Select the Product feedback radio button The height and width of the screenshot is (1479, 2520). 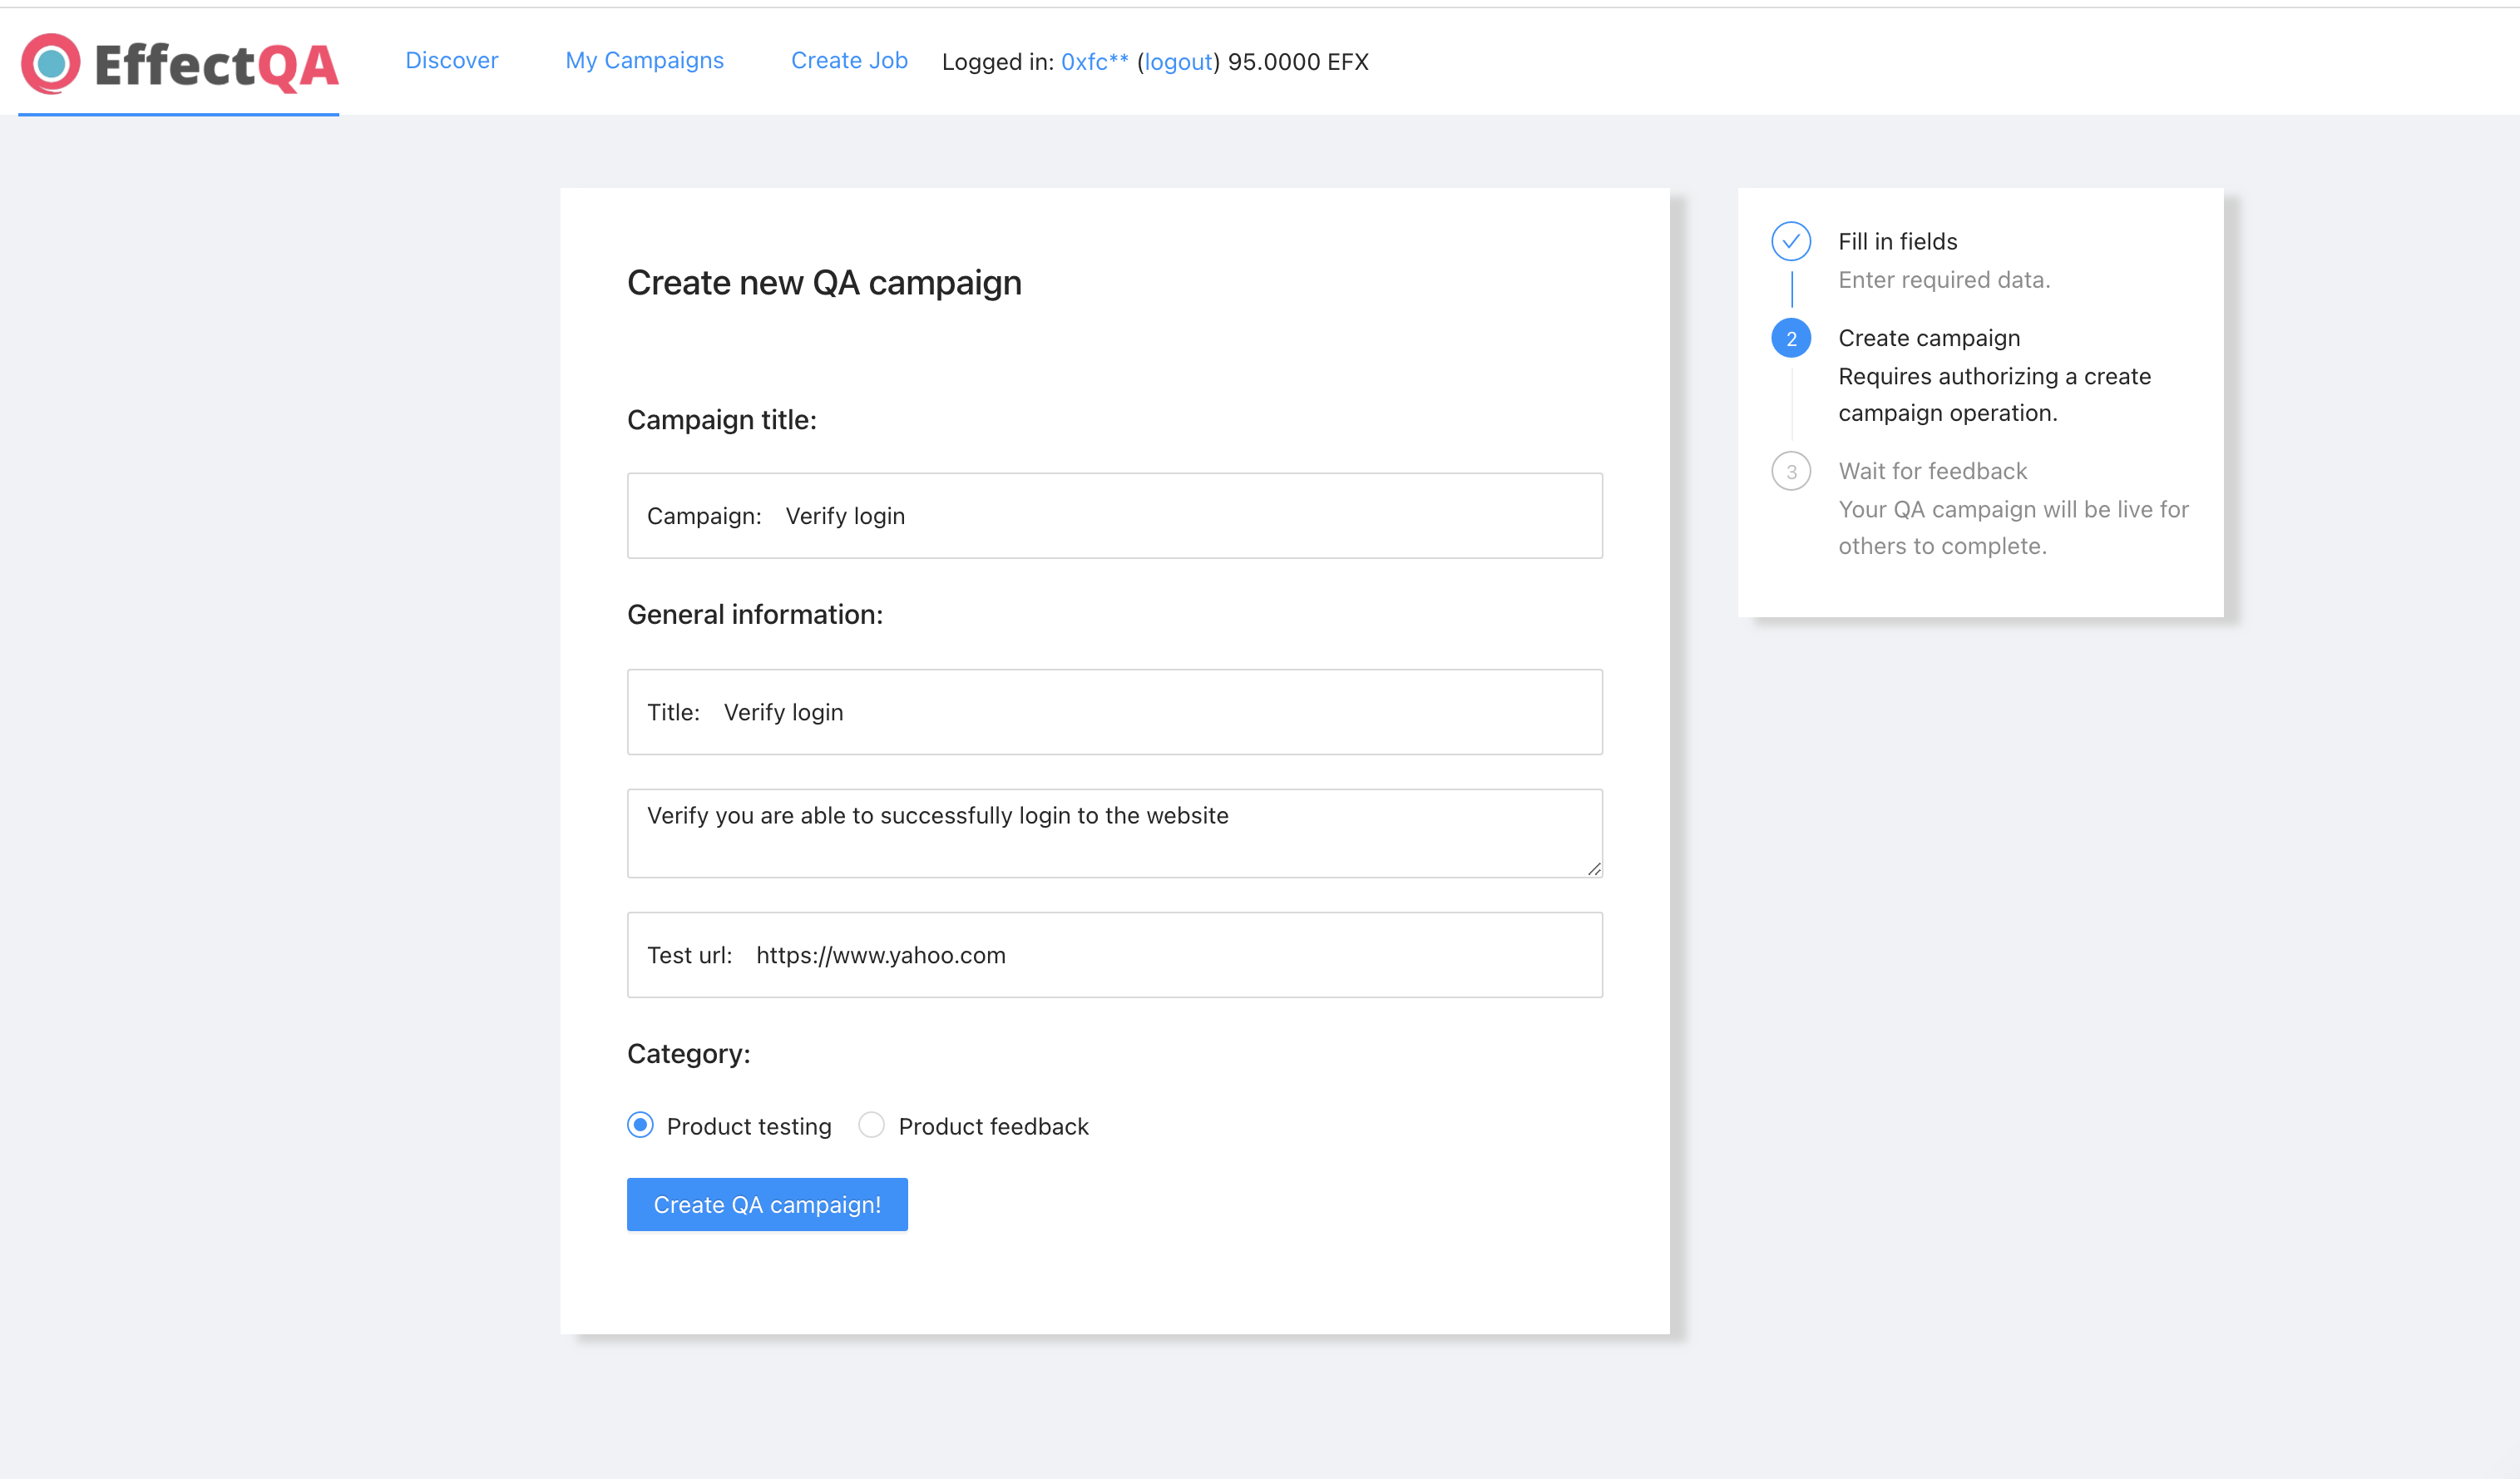871,1125
